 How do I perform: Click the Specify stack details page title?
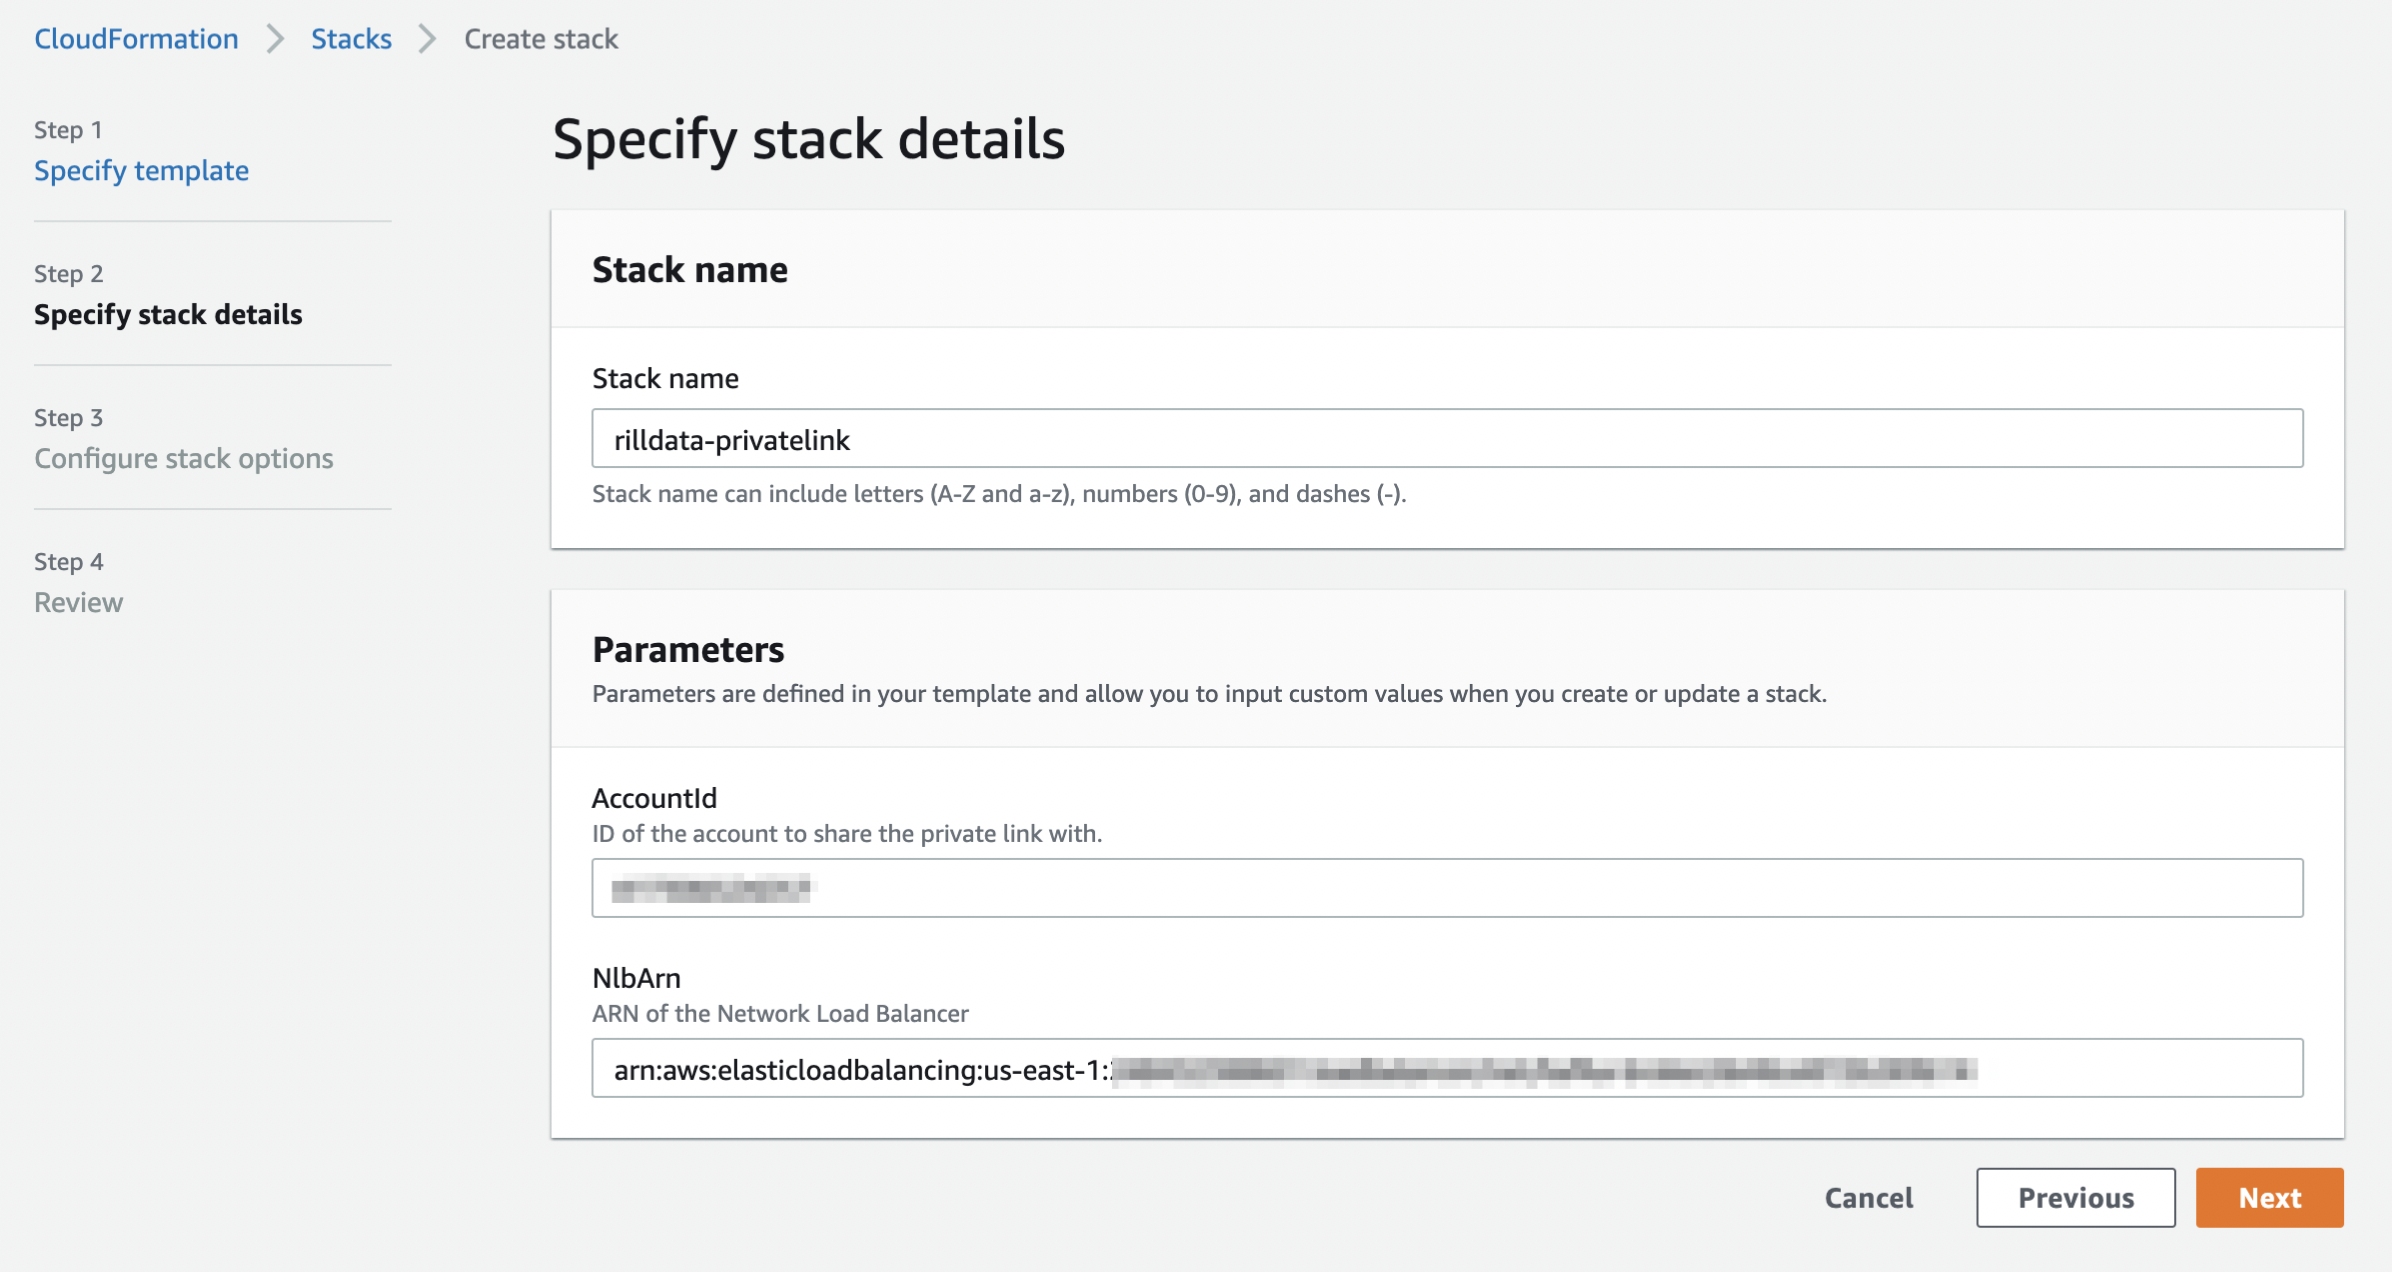[808, 139]
